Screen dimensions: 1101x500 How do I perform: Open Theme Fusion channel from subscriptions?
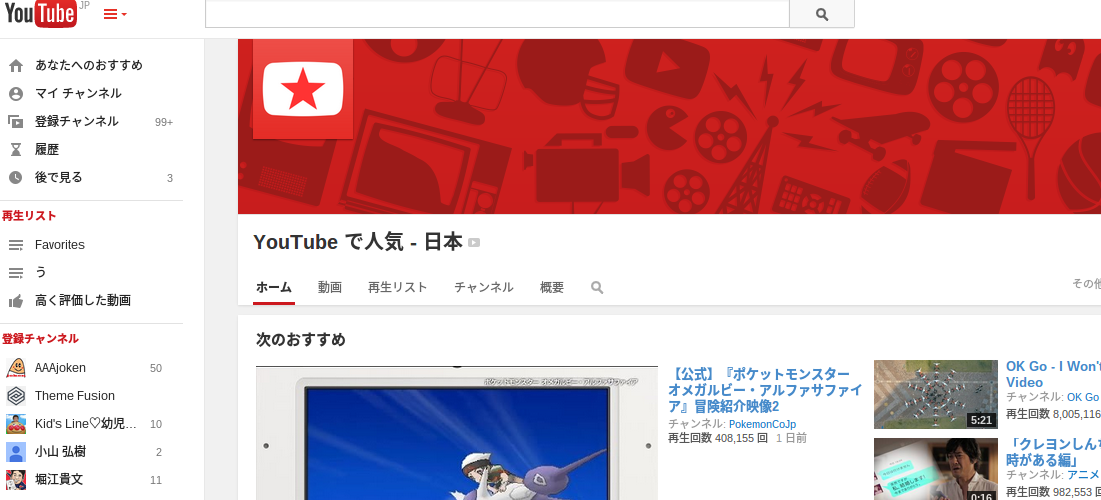pos(74,396)
